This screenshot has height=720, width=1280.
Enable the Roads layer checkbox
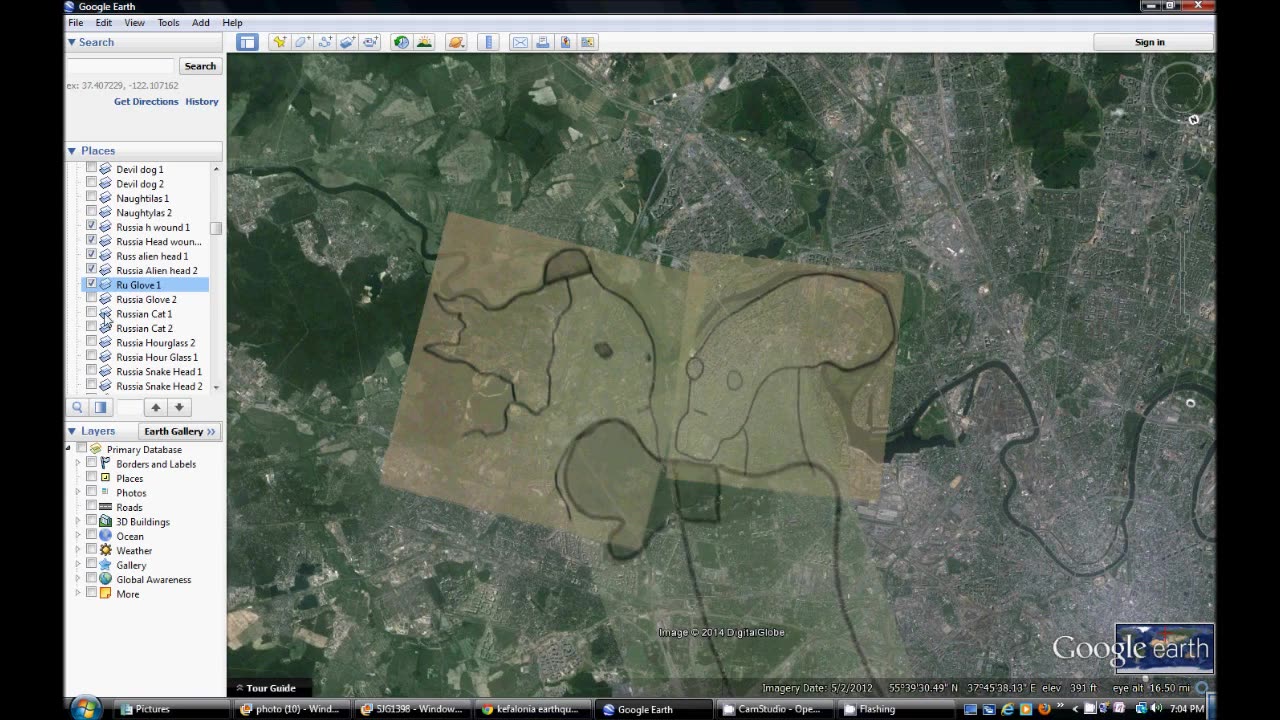(91, 507)
